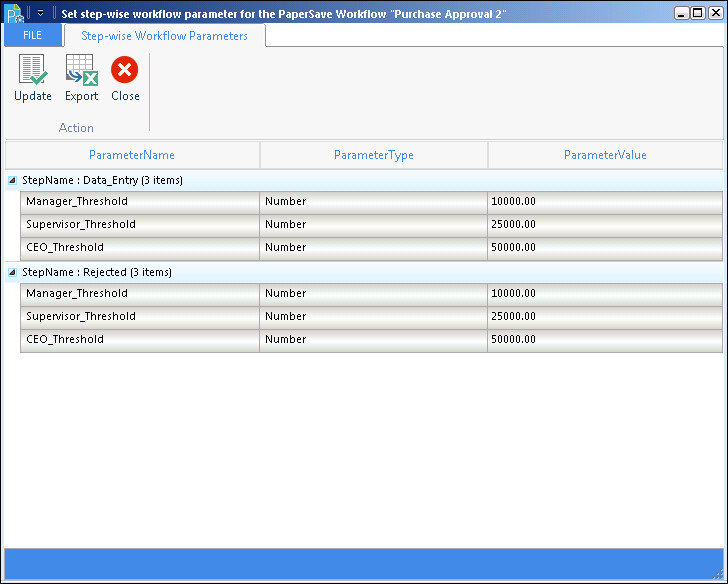Viewport: 728px width, 584px height.
Task: Edit the 50000.00 value in Data_Entry
Action: 605,247
